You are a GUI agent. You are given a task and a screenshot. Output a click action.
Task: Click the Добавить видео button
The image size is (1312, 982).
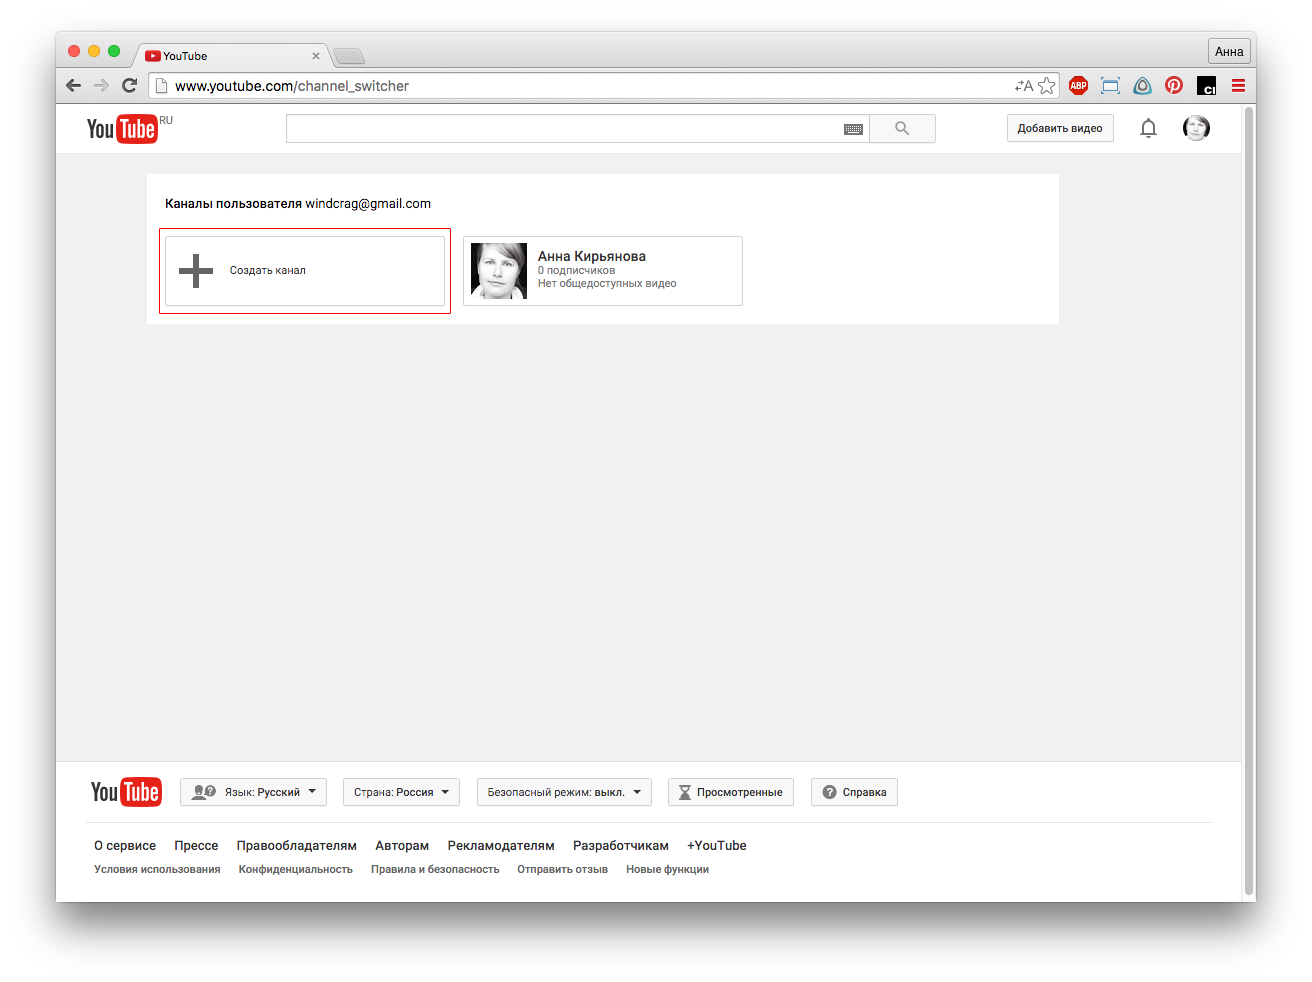(1060, 128)
